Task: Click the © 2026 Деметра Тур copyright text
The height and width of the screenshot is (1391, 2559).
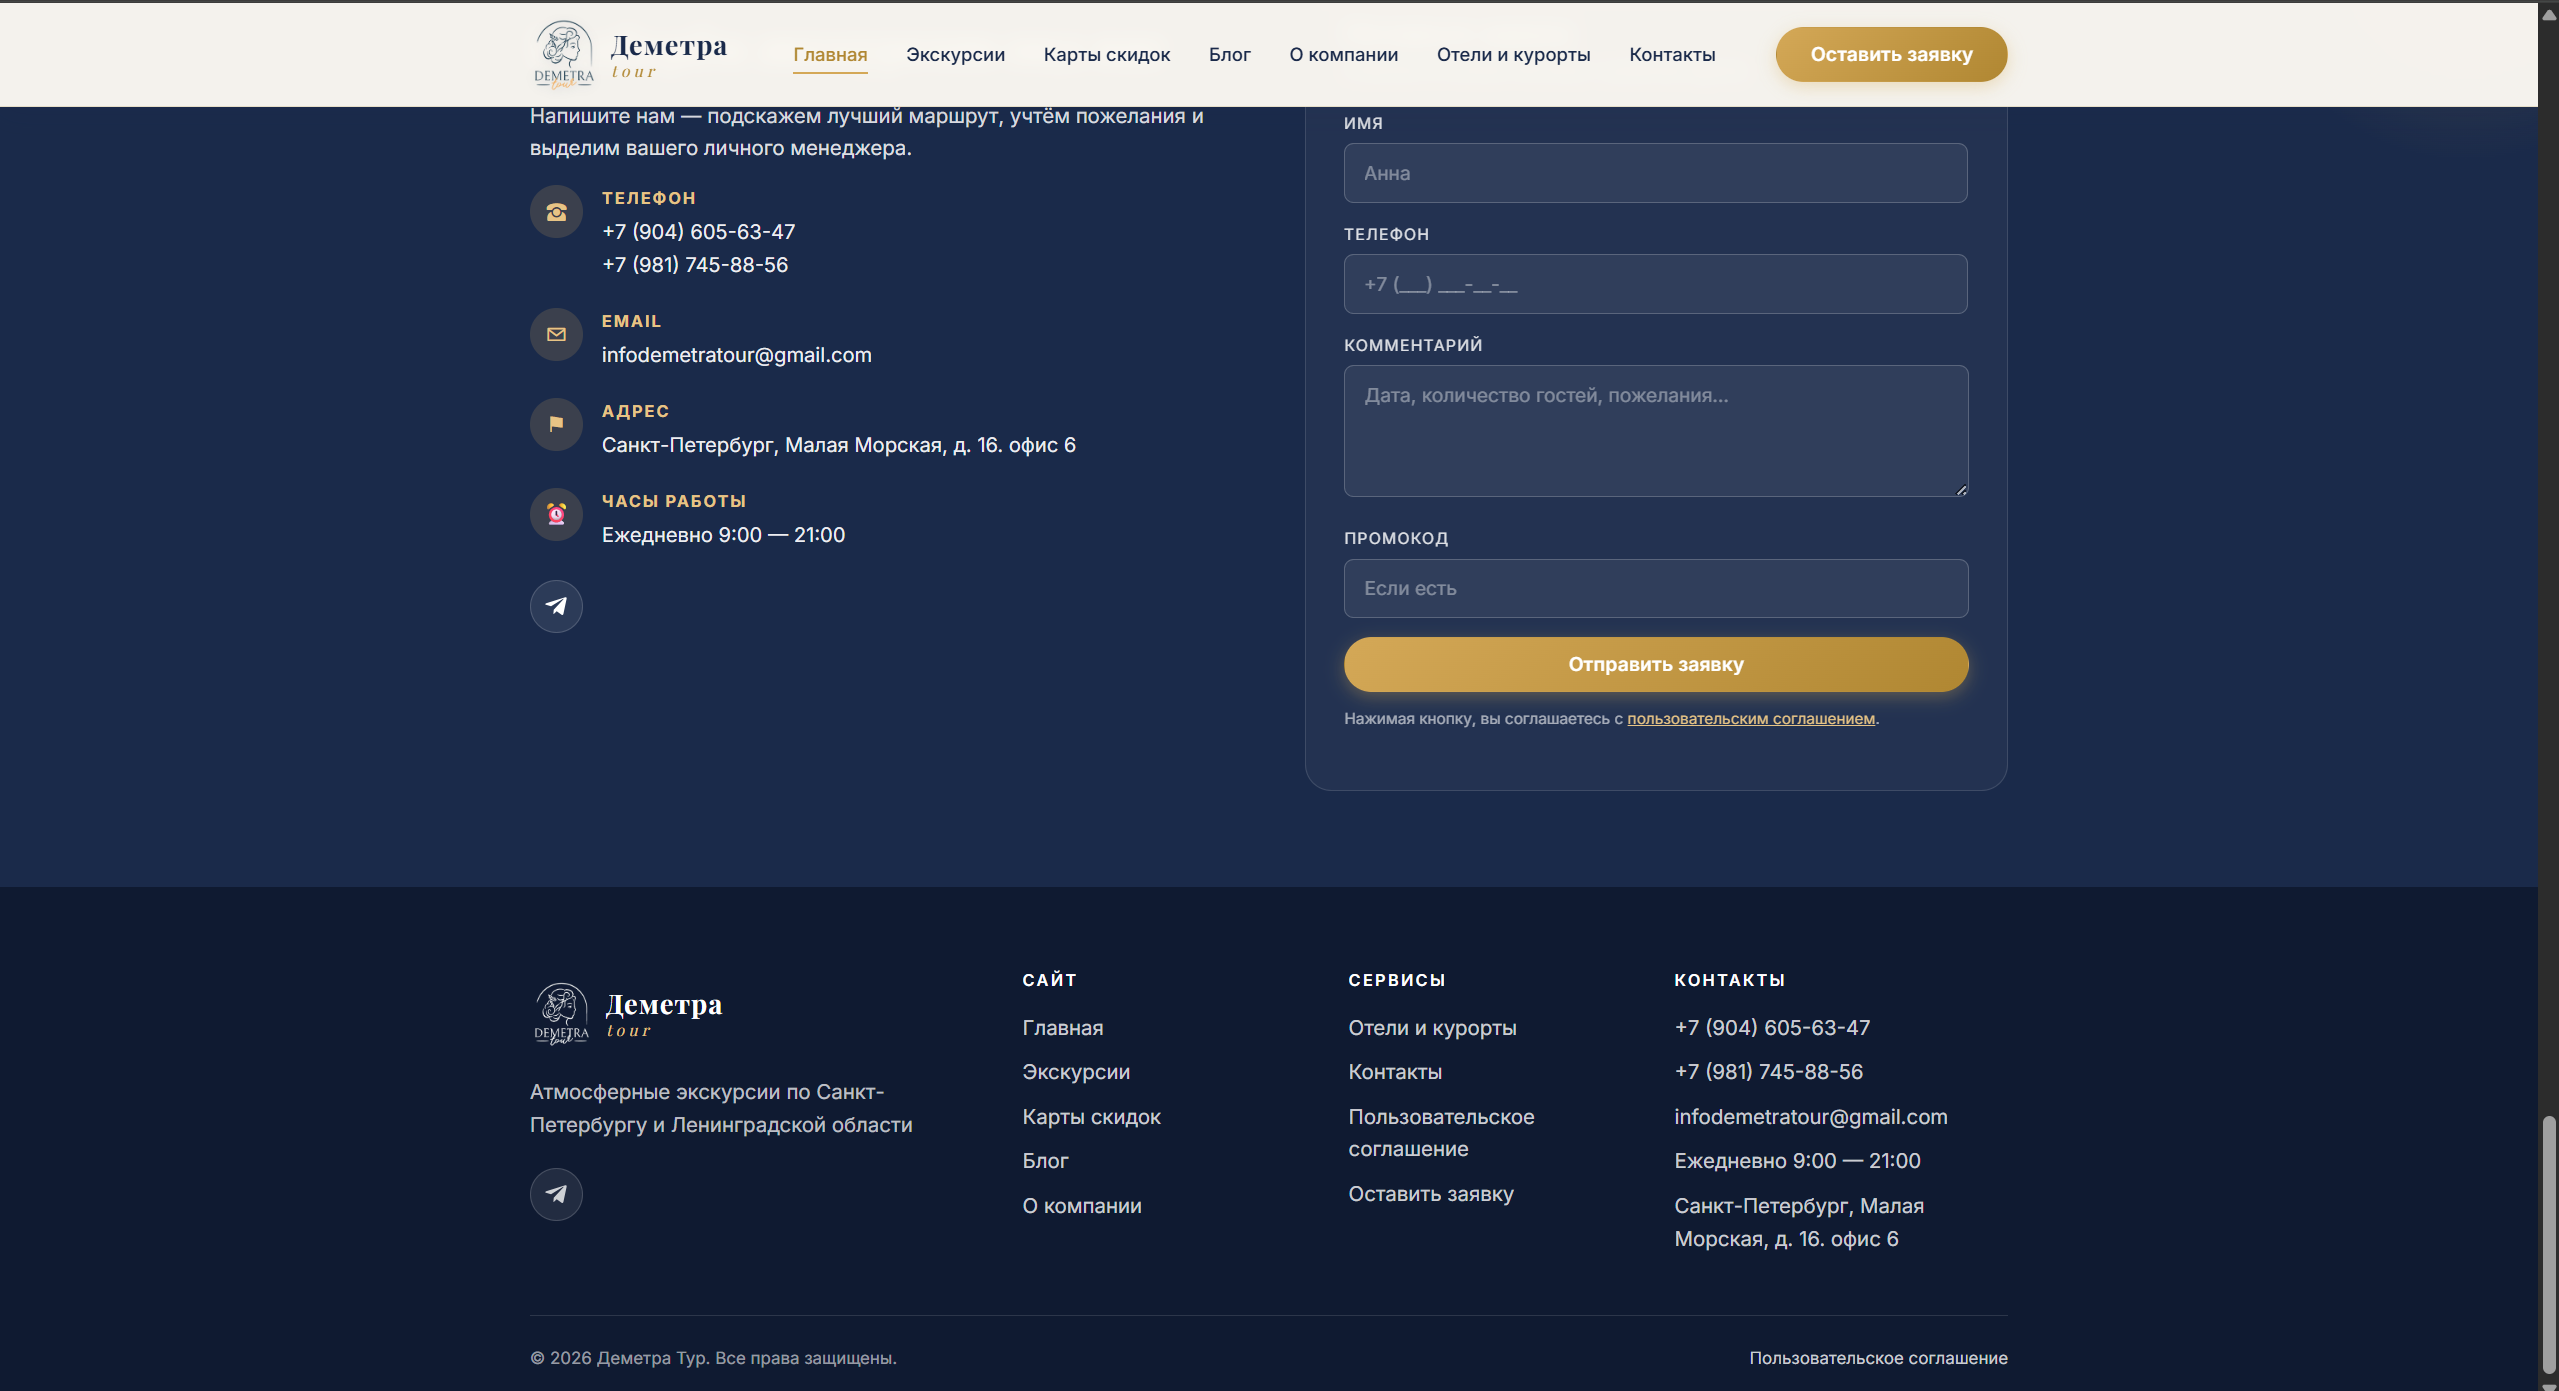Action: point(713,1358)
